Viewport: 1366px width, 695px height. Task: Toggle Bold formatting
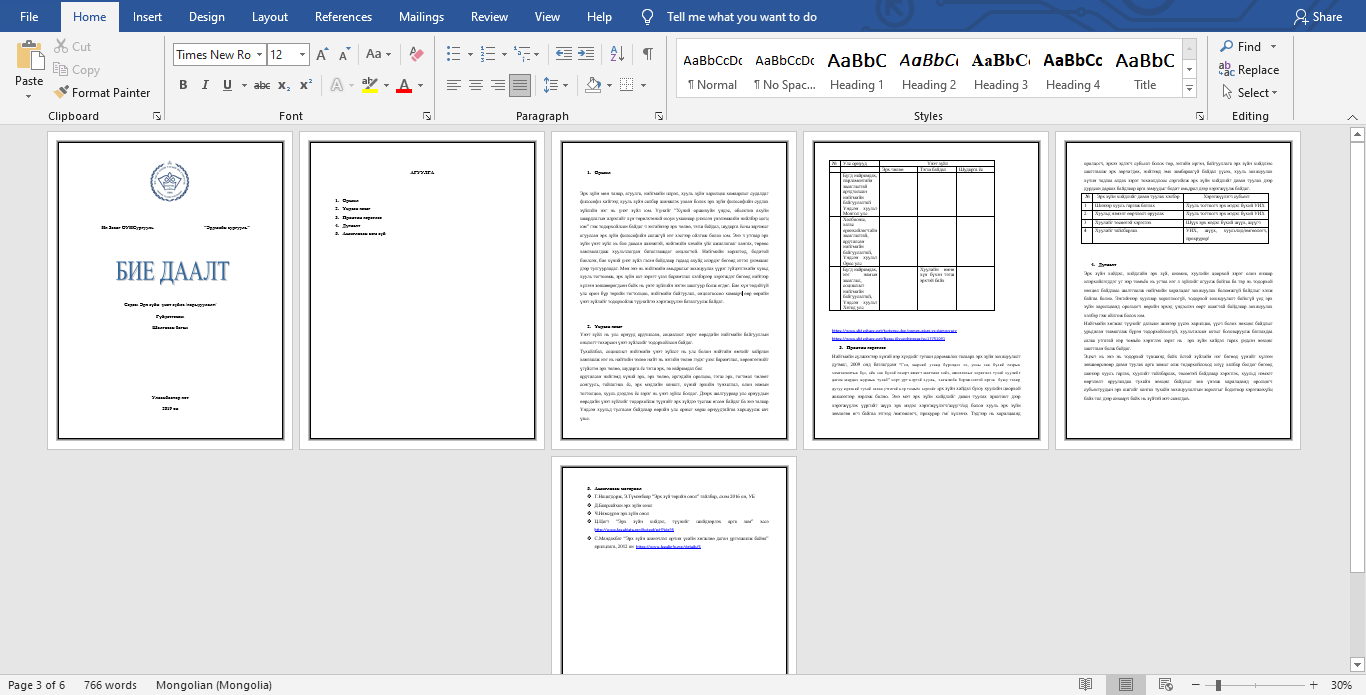click(183, 85)
